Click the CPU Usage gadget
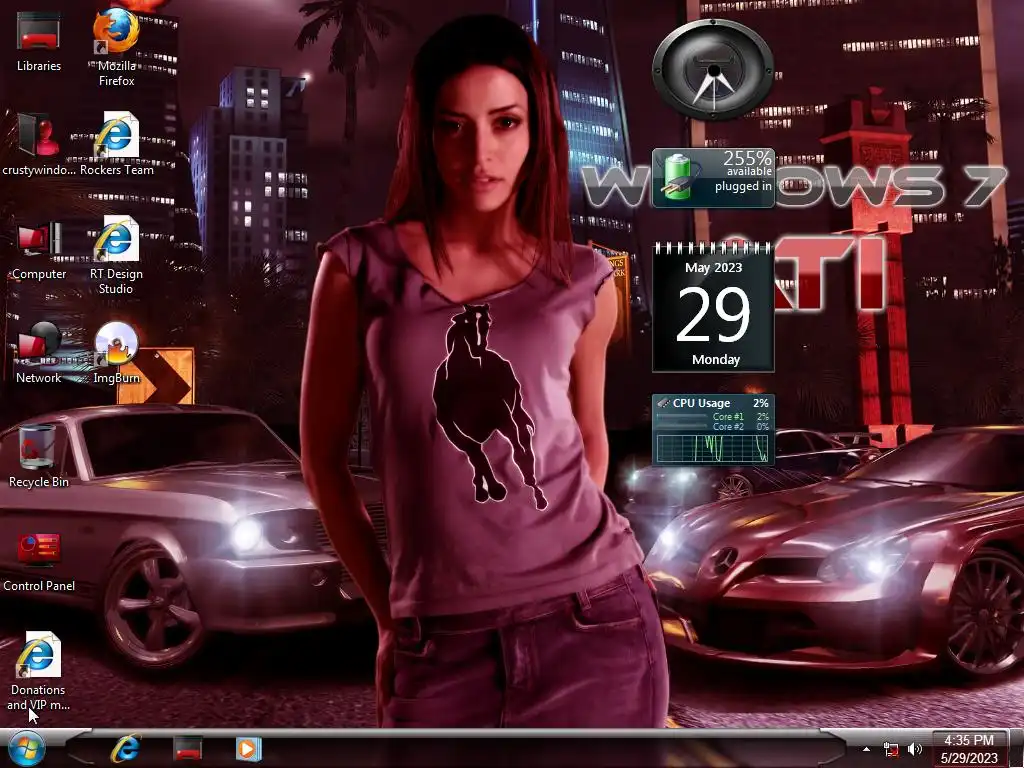Screen dimensions: 1024x768 [713, 429]
